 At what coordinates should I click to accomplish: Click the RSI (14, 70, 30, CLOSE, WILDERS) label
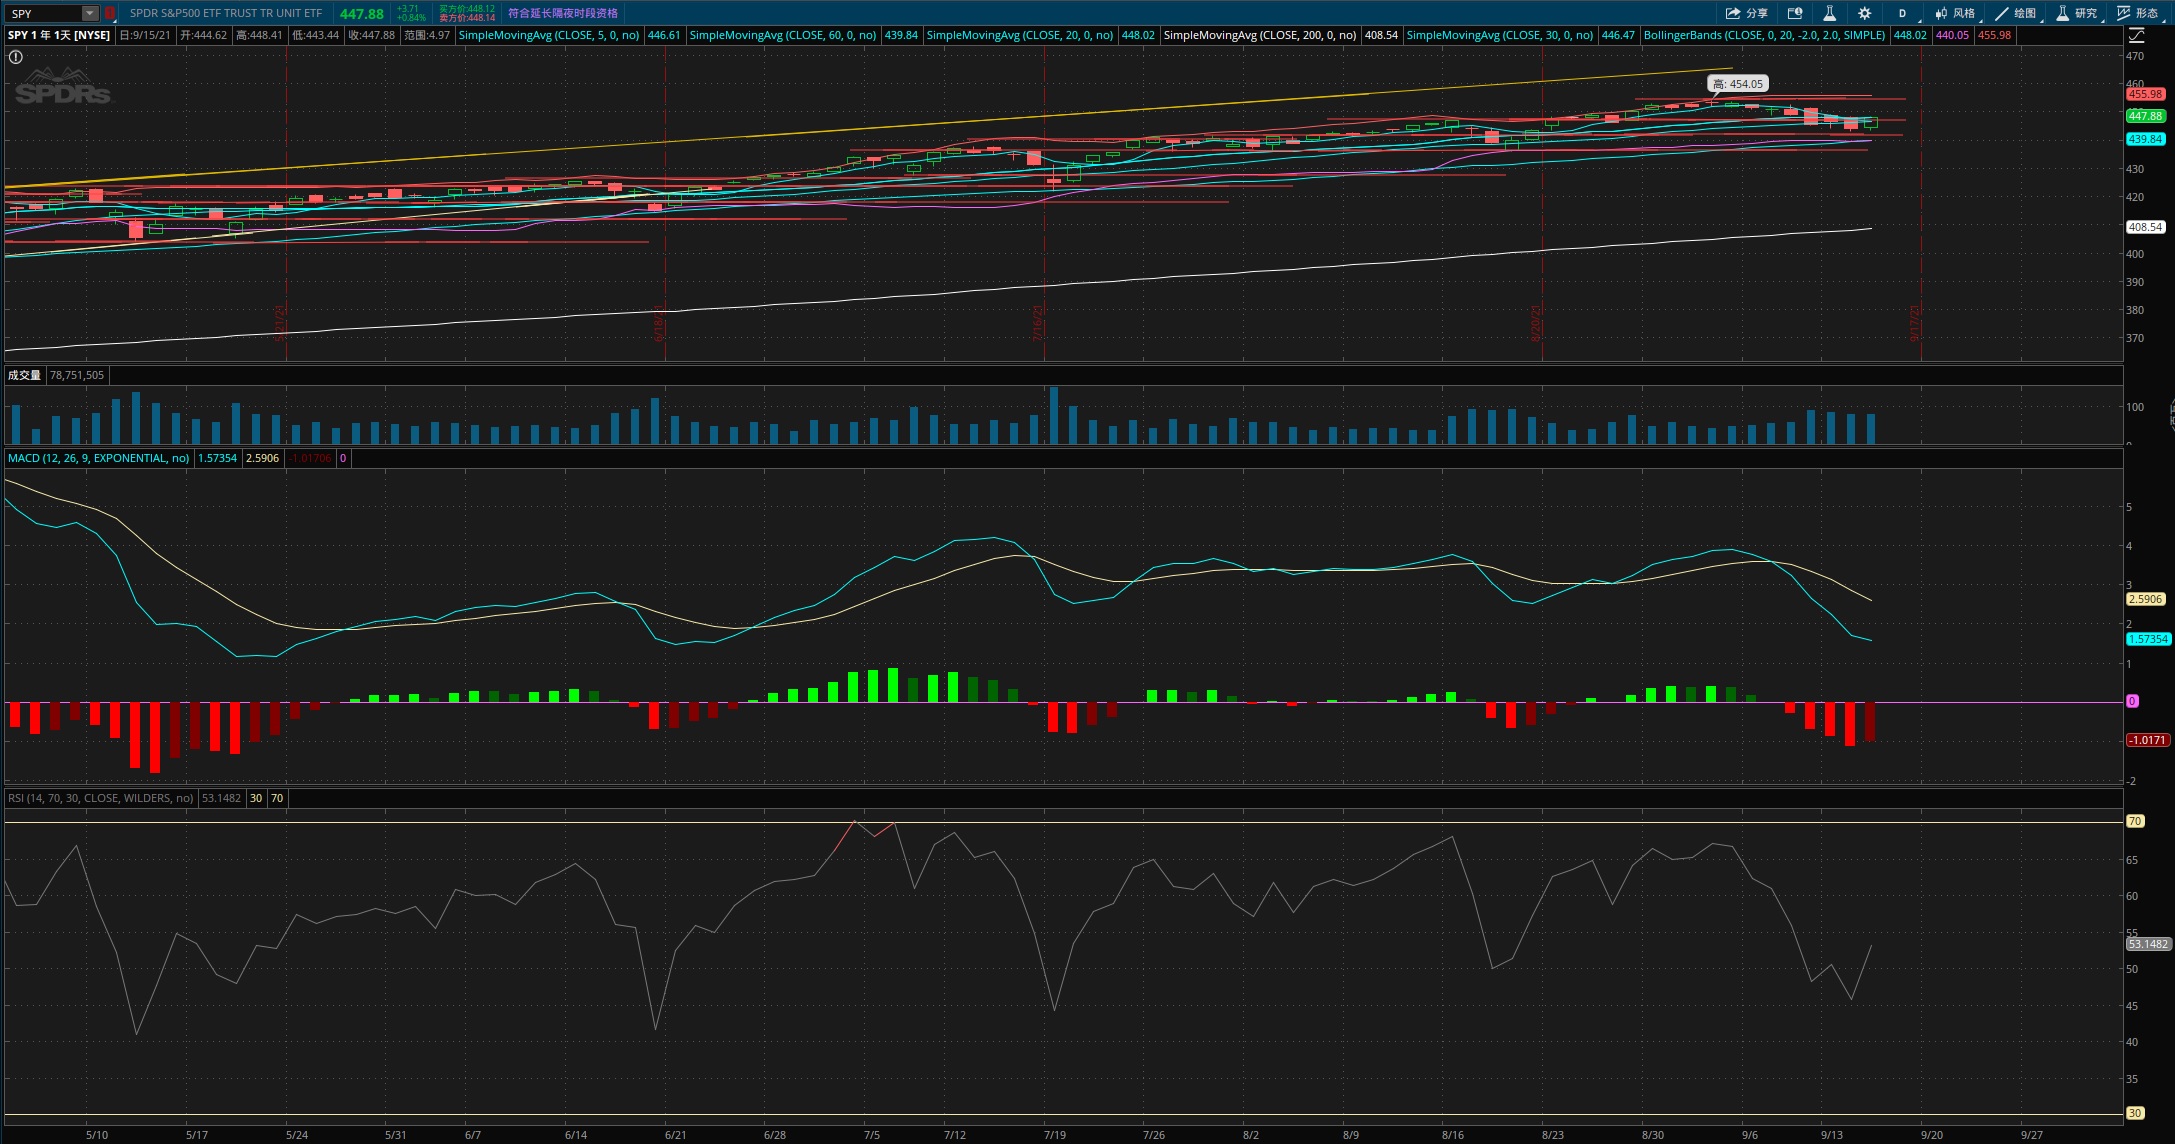[100, 798]
